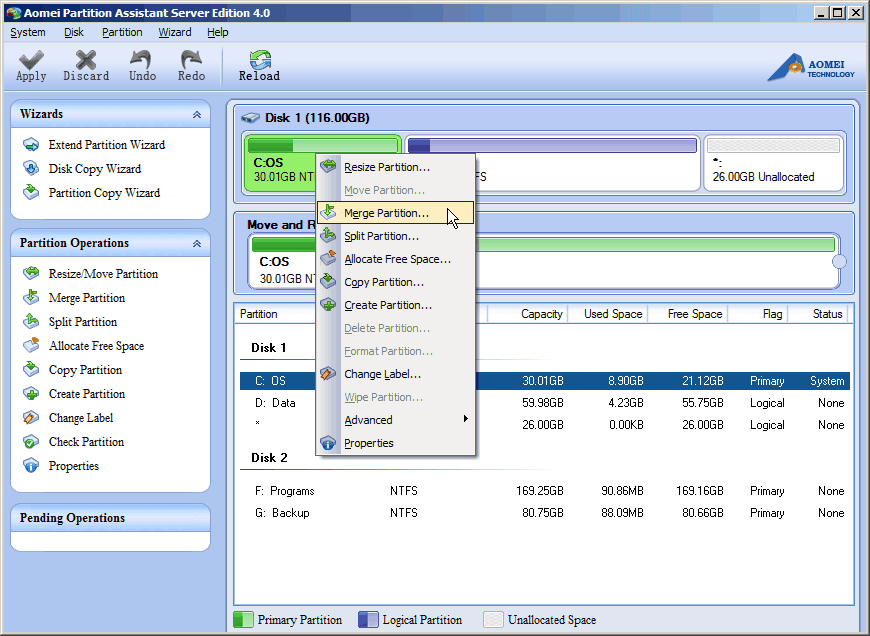
Task: Click blue Logical Partition legend swatch
Action: point(368,619)
